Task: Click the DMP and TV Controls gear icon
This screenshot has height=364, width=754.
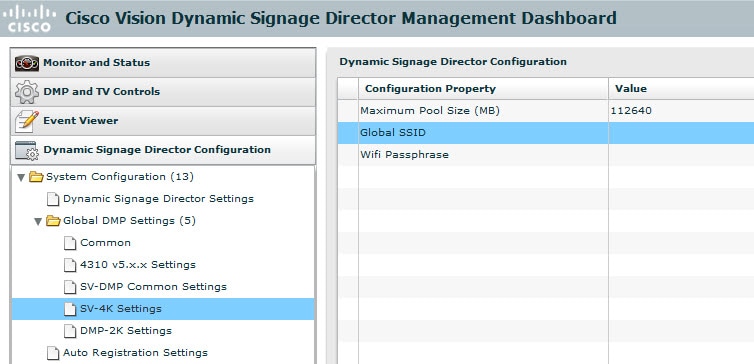Action: point(27,92)
